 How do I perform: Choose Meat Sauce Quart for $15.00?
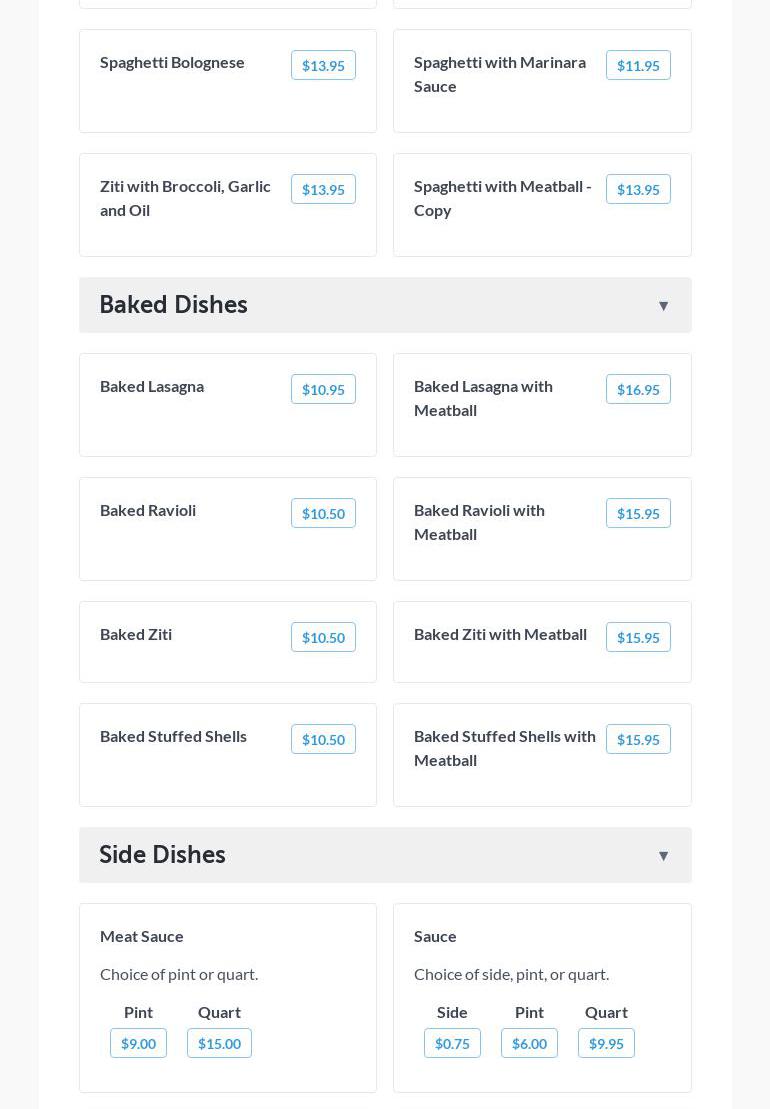click(x=219, y=1044)
